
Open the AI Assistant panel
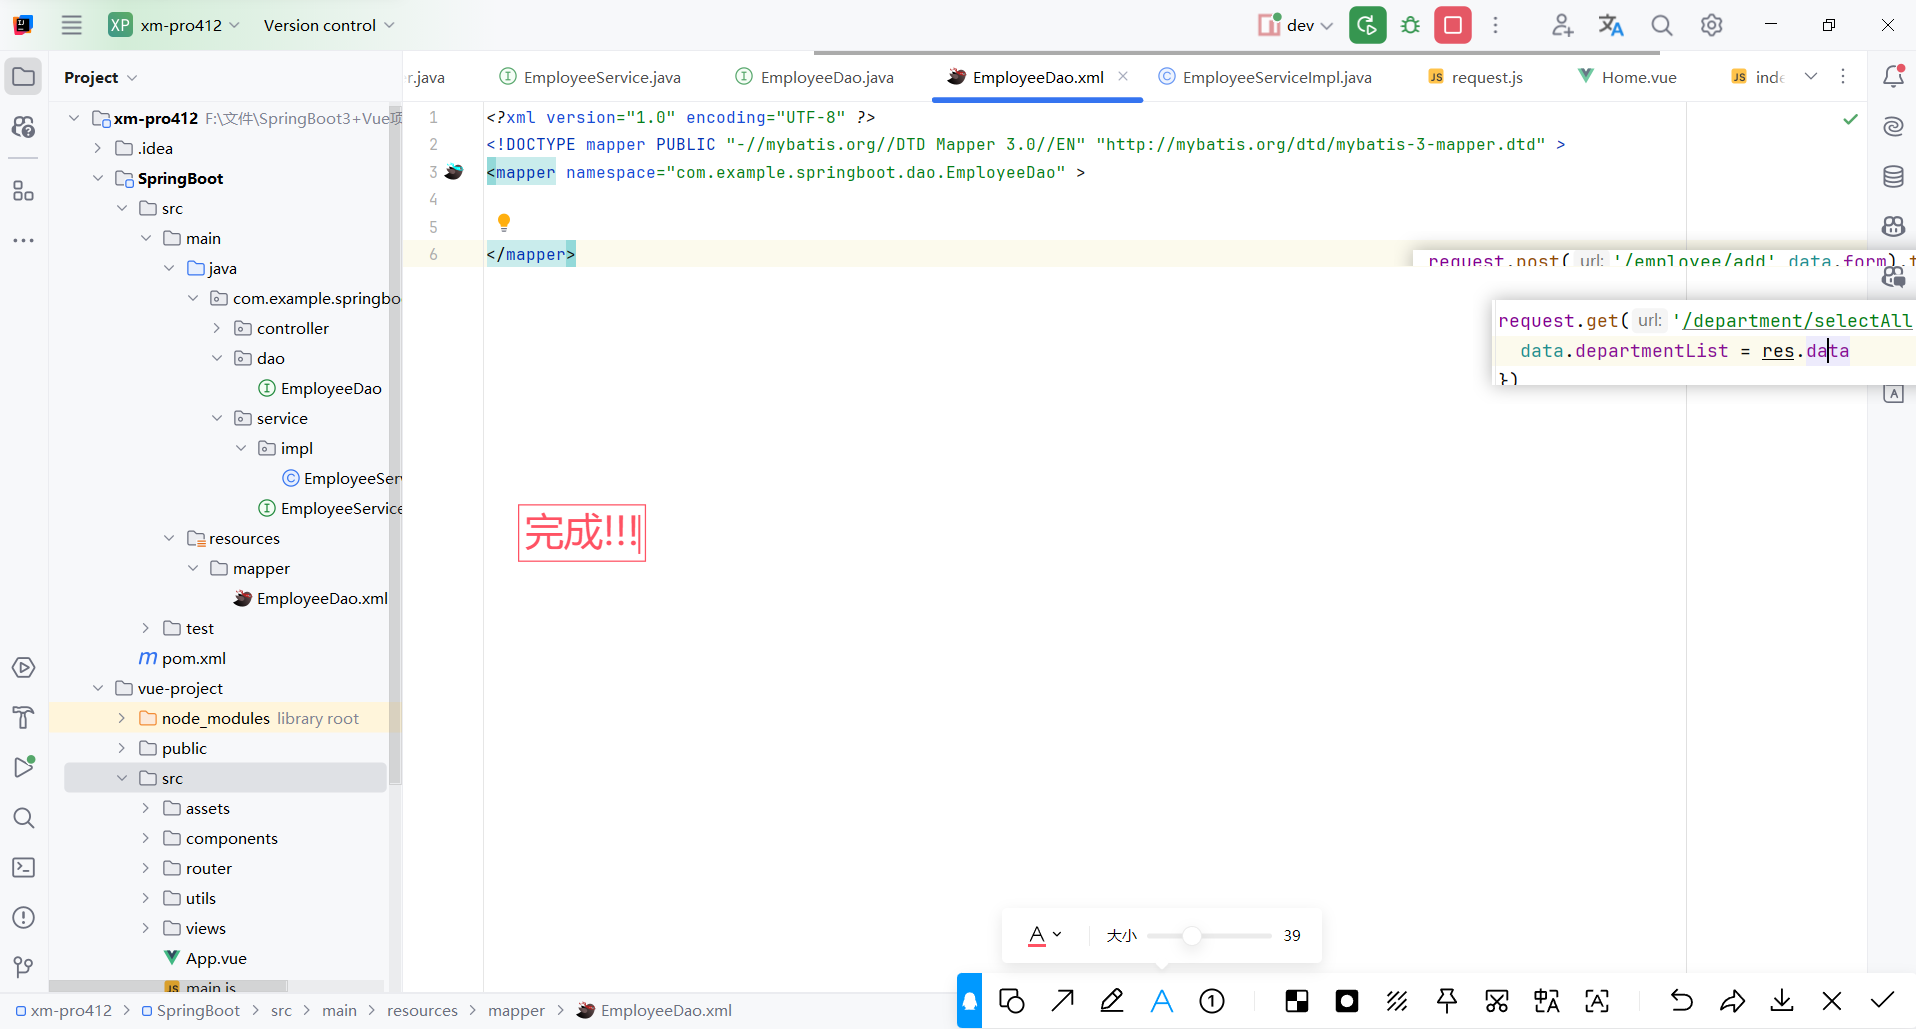click(1893, 127)
